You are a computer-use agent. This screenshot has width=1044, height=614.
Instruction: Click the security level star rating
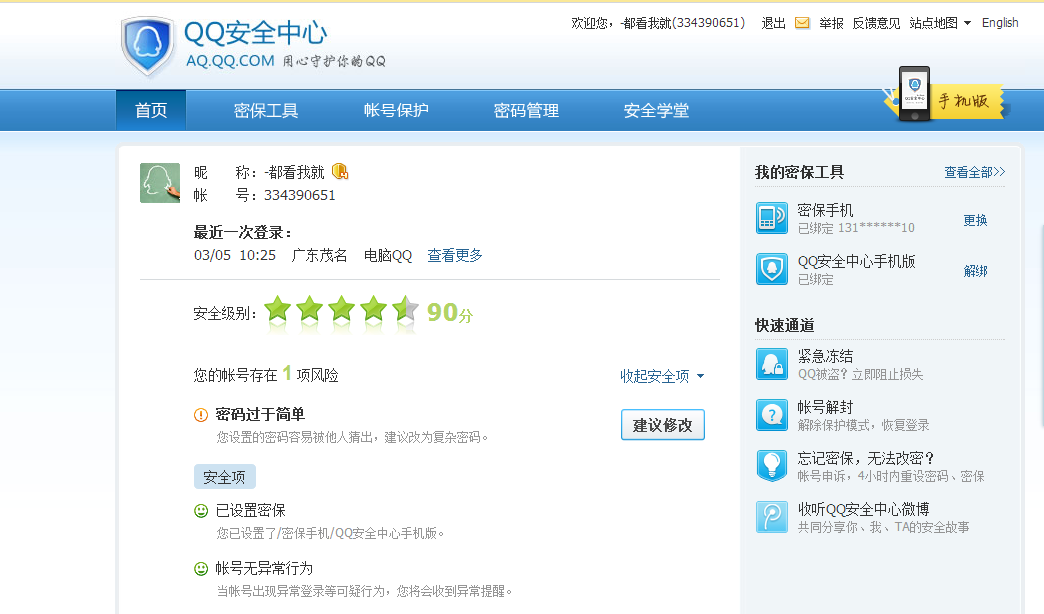pos(342,311)
